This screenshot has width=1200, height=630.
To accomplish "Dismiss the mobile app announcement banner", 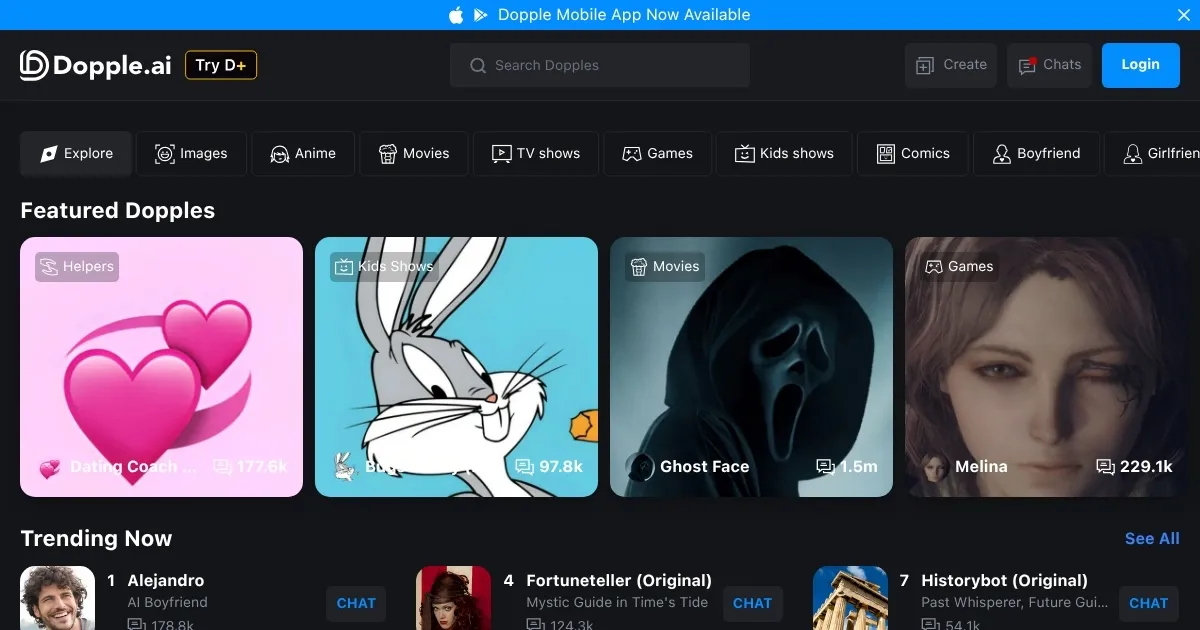I will pyautogui.click(x=1184, y=15).
